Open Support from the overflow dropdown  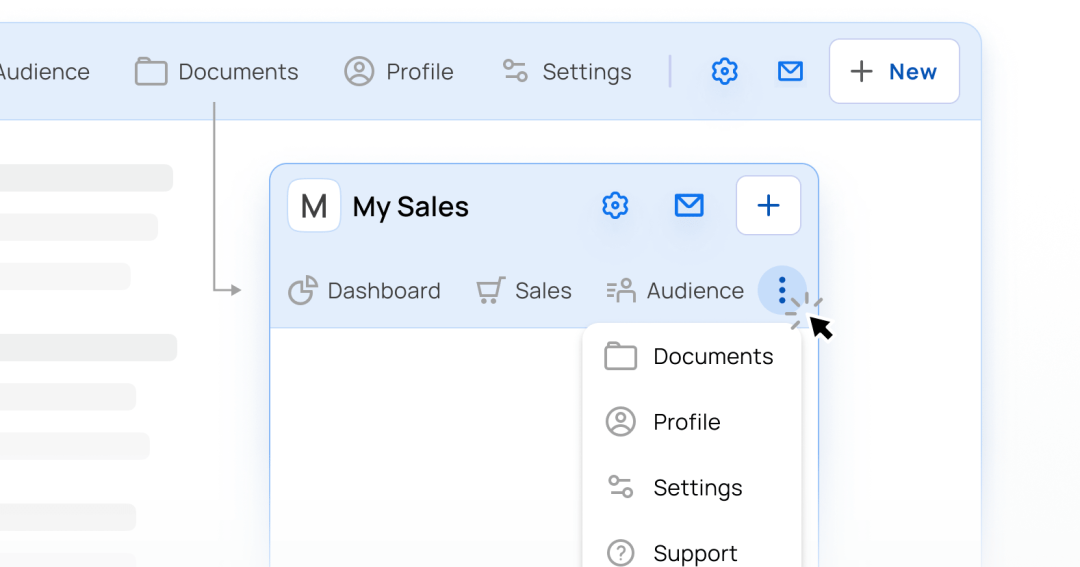pos(692,553)
